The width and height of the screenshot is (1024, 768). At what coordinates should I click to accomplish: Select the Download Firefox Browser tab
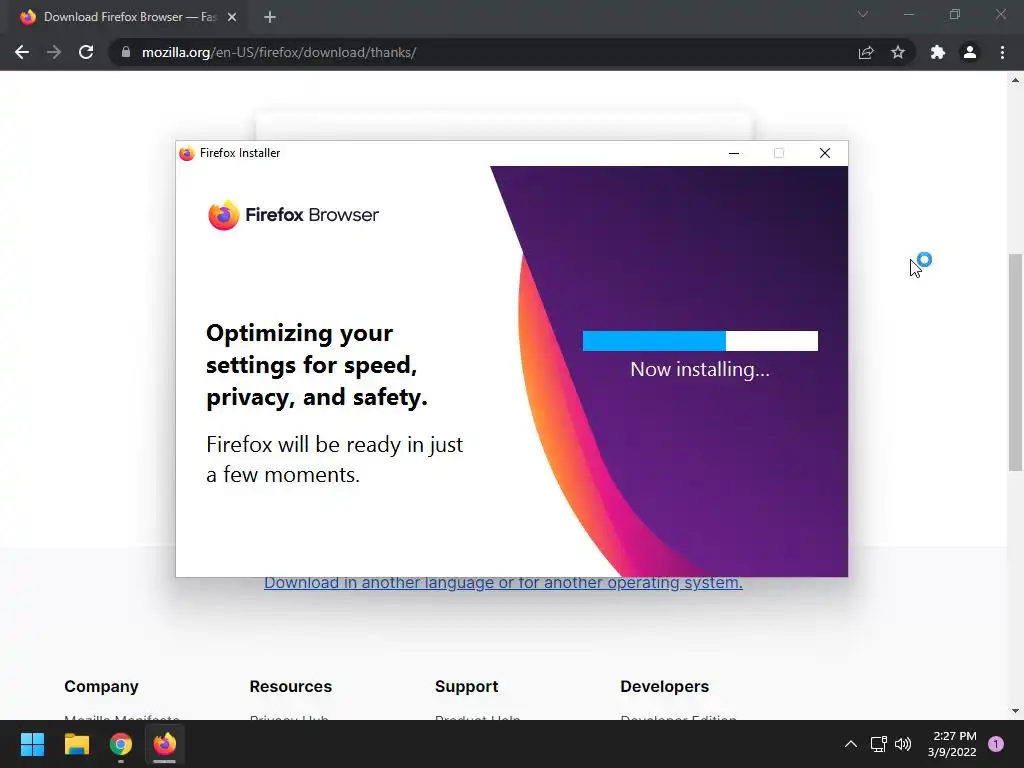[x=129, y=17]
